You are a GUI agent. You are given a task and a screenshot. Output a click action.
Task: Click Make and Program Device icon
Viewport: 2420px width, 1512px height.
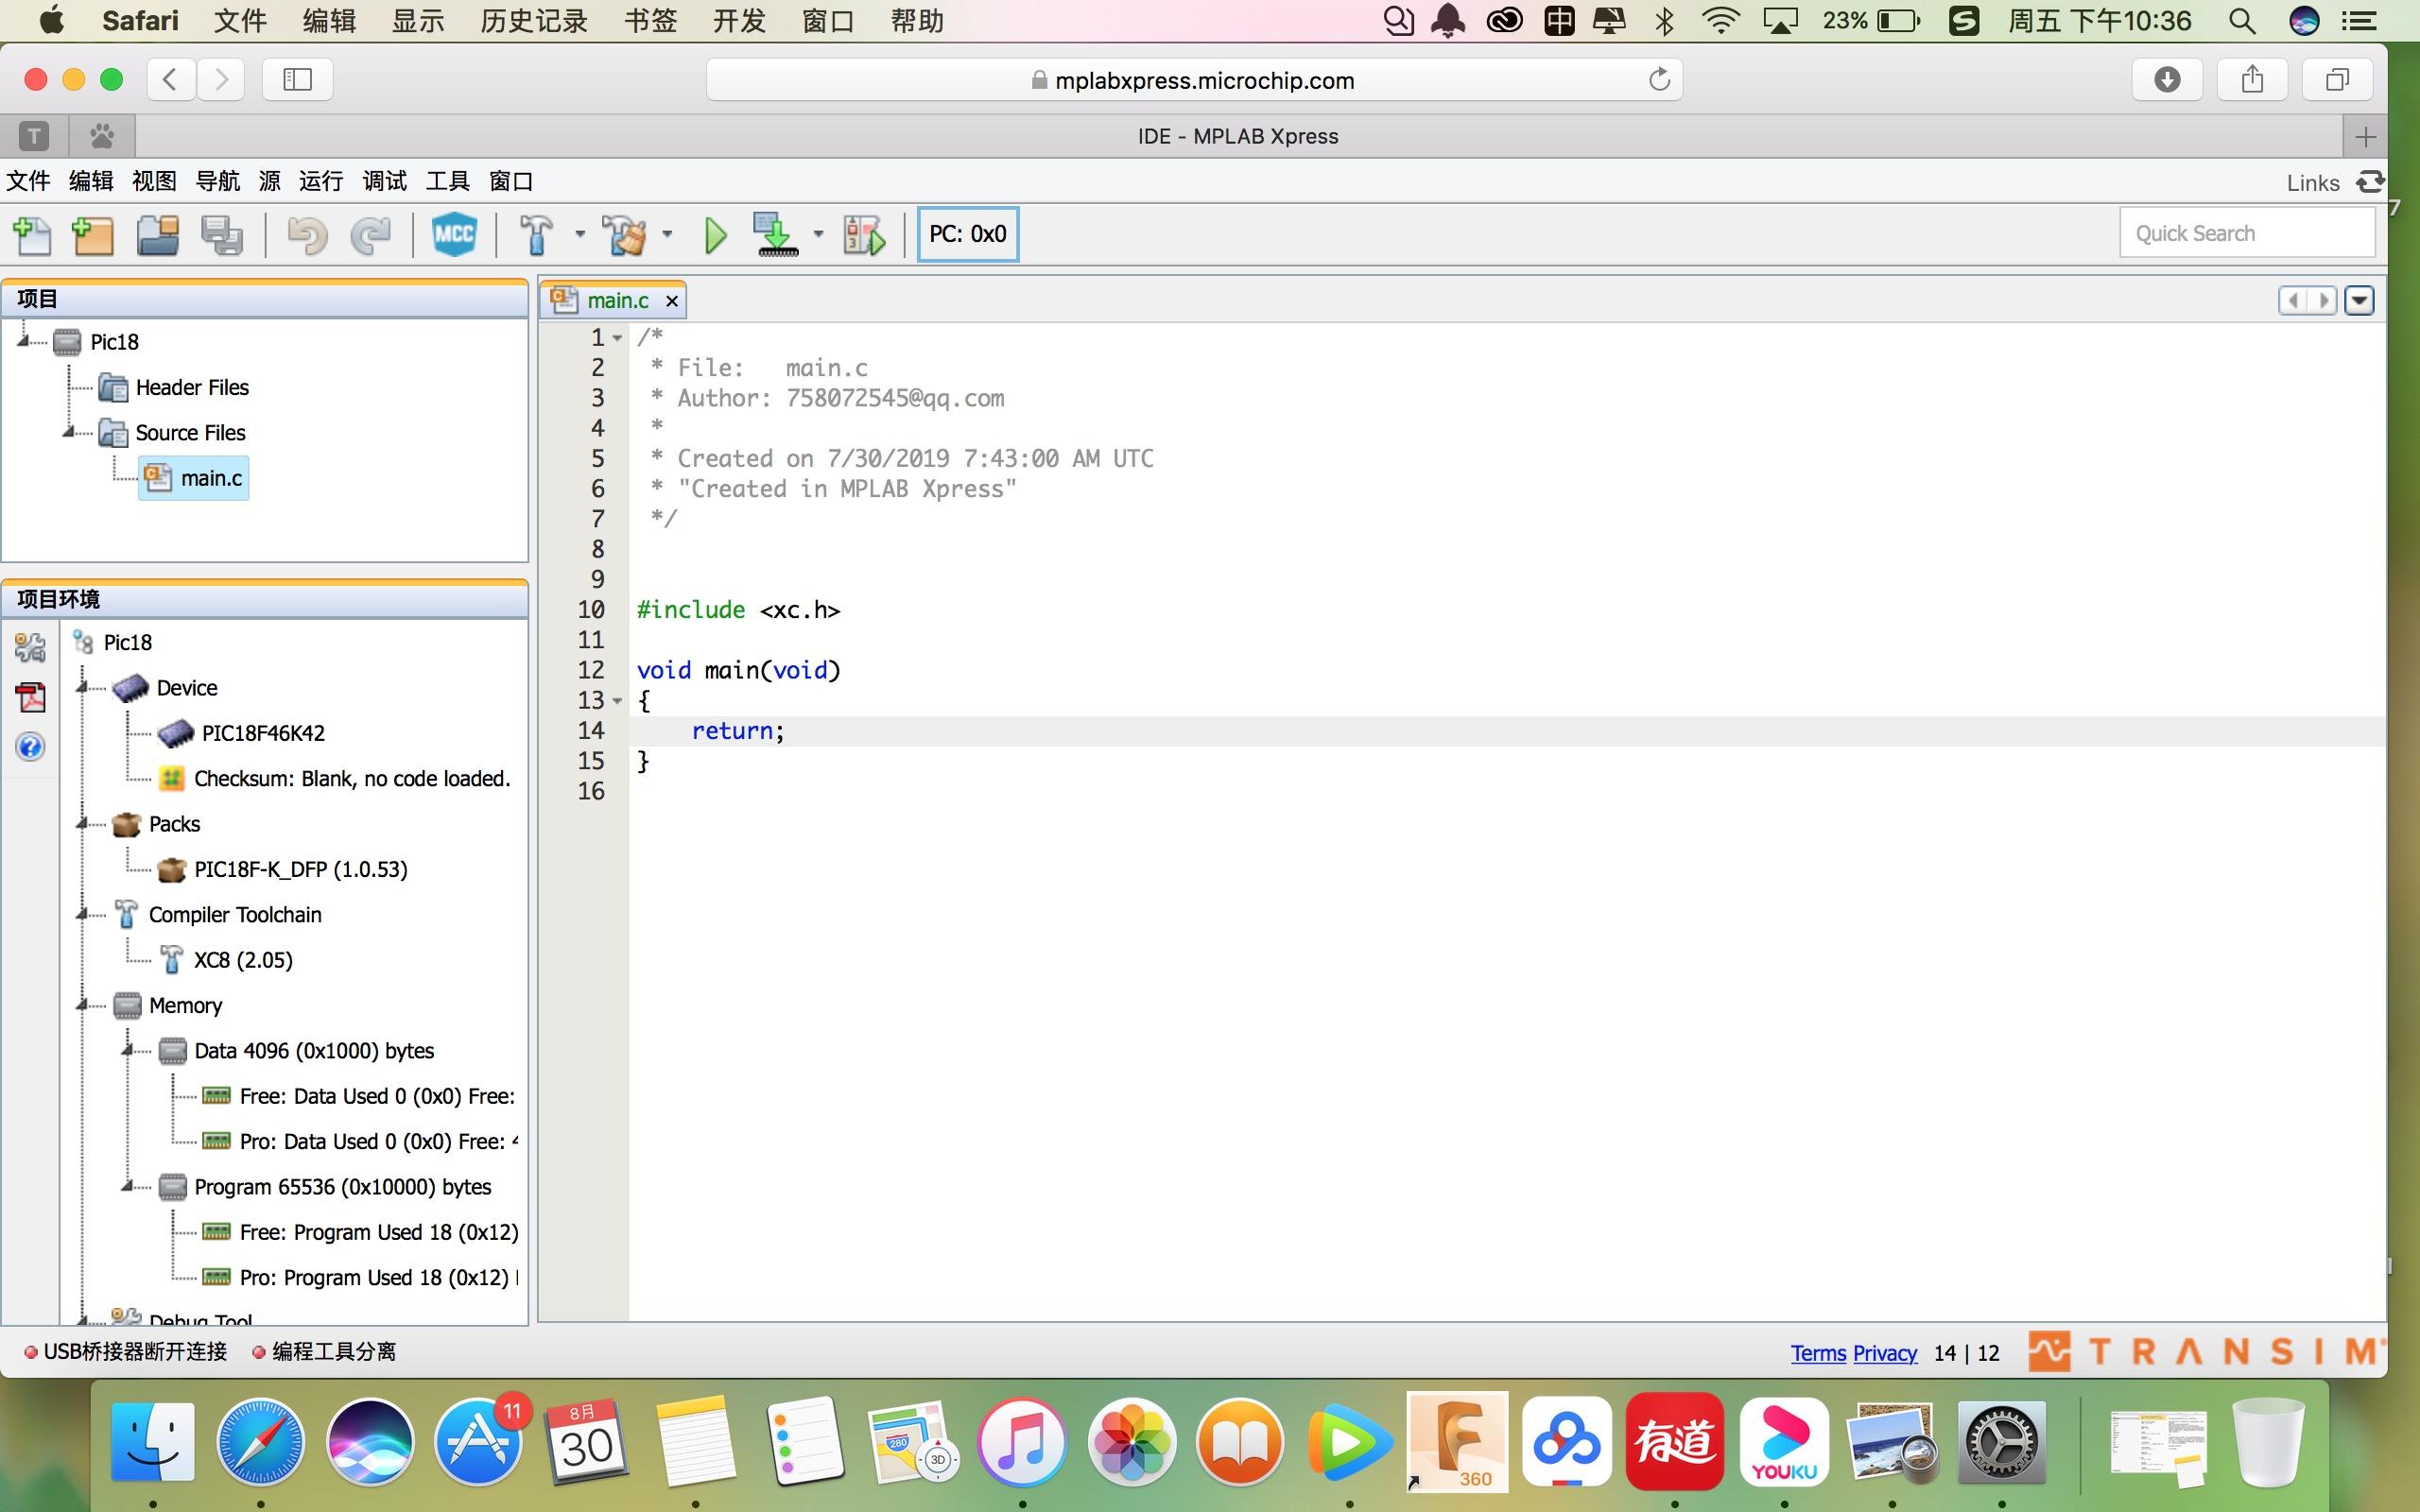point(775,236)
